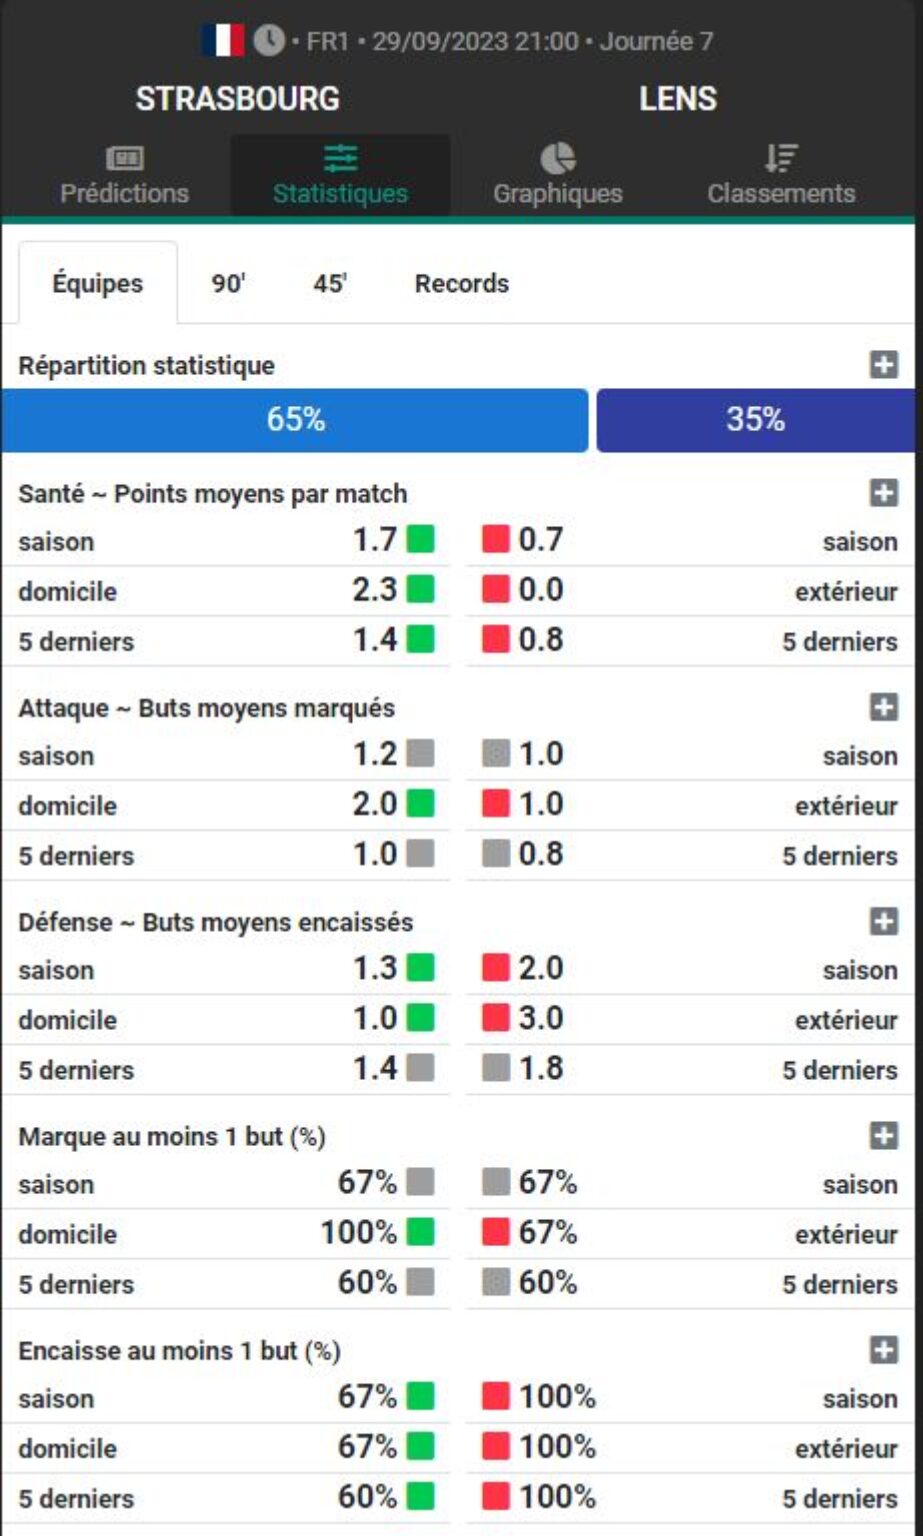This screenshot has height=1536, width=923.
Task: Select the LENS team name
Action: [x=678, y=99]
